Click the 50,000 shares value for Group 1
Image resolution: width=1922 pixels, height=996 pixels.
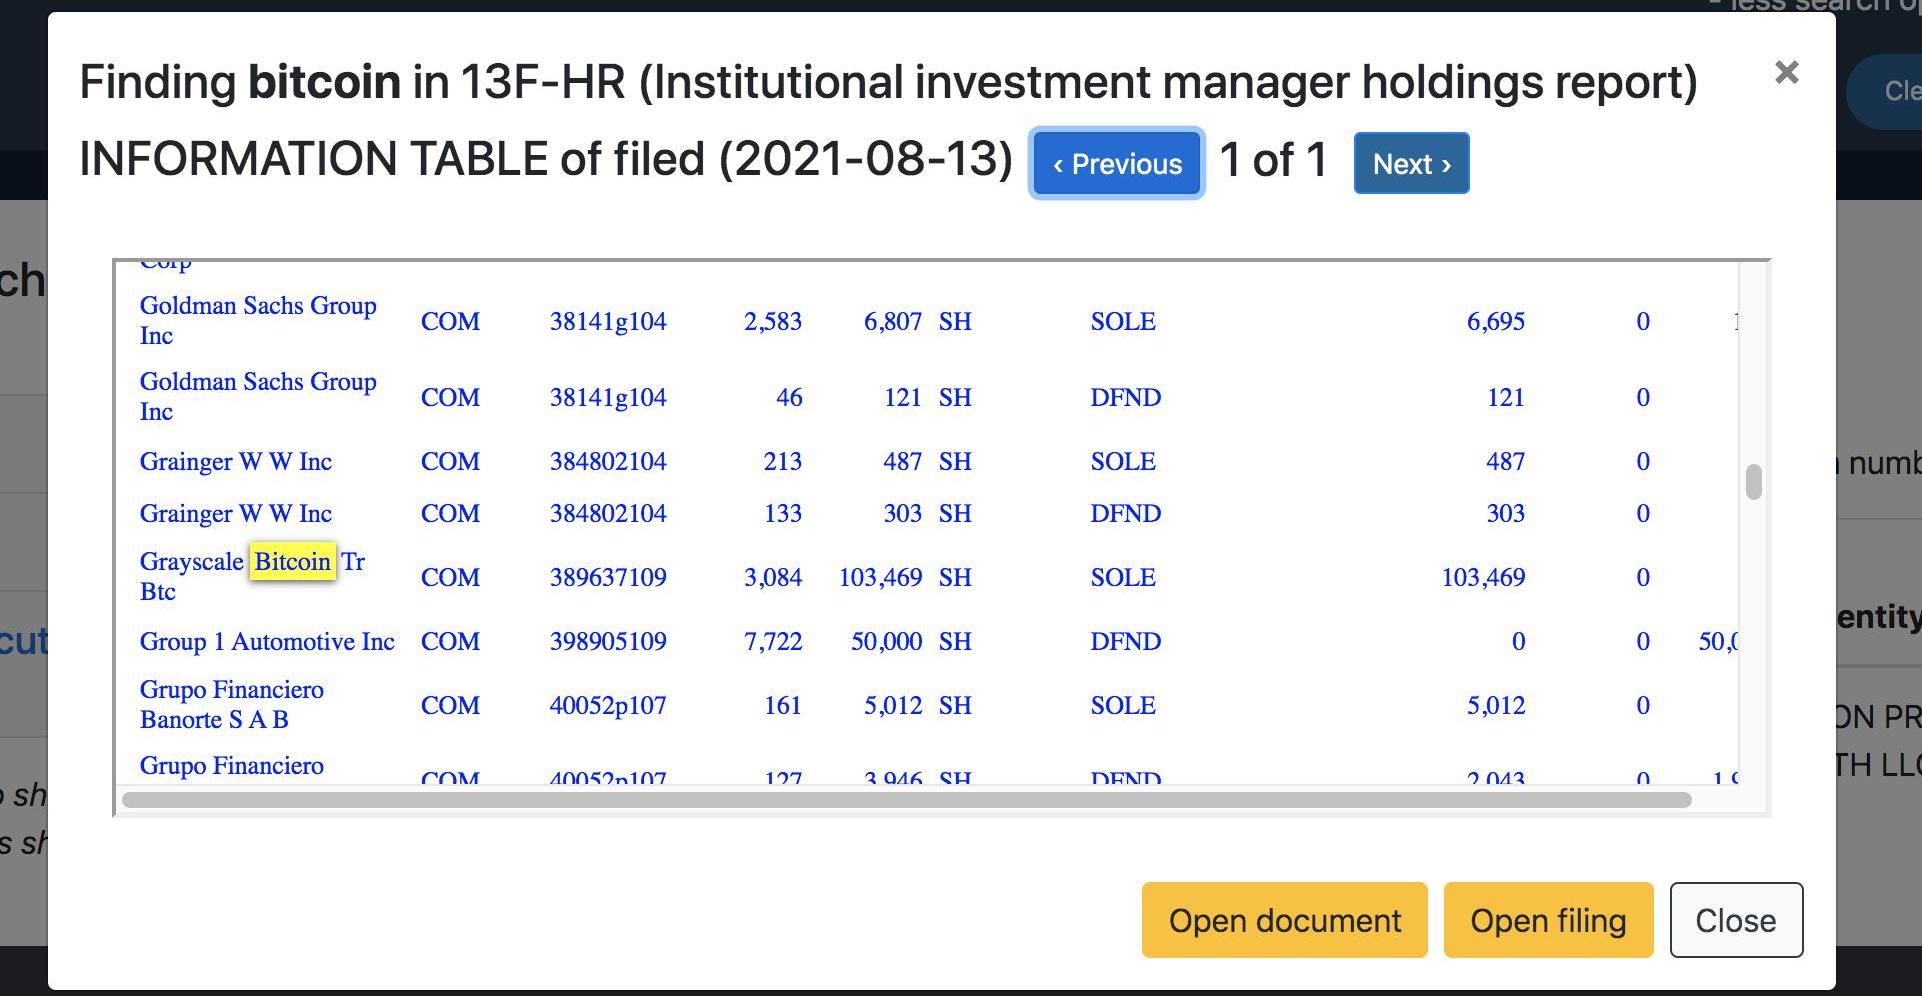(886, 642)
